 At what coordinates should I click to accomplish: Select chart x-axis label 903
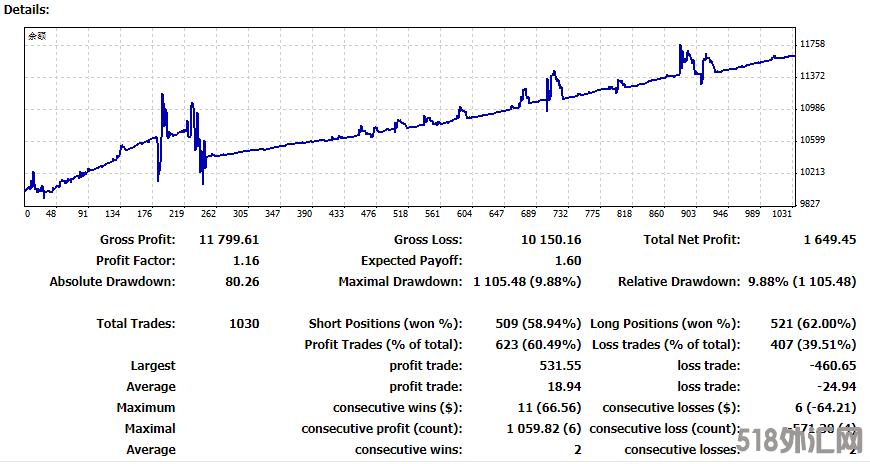coord(689,214)
